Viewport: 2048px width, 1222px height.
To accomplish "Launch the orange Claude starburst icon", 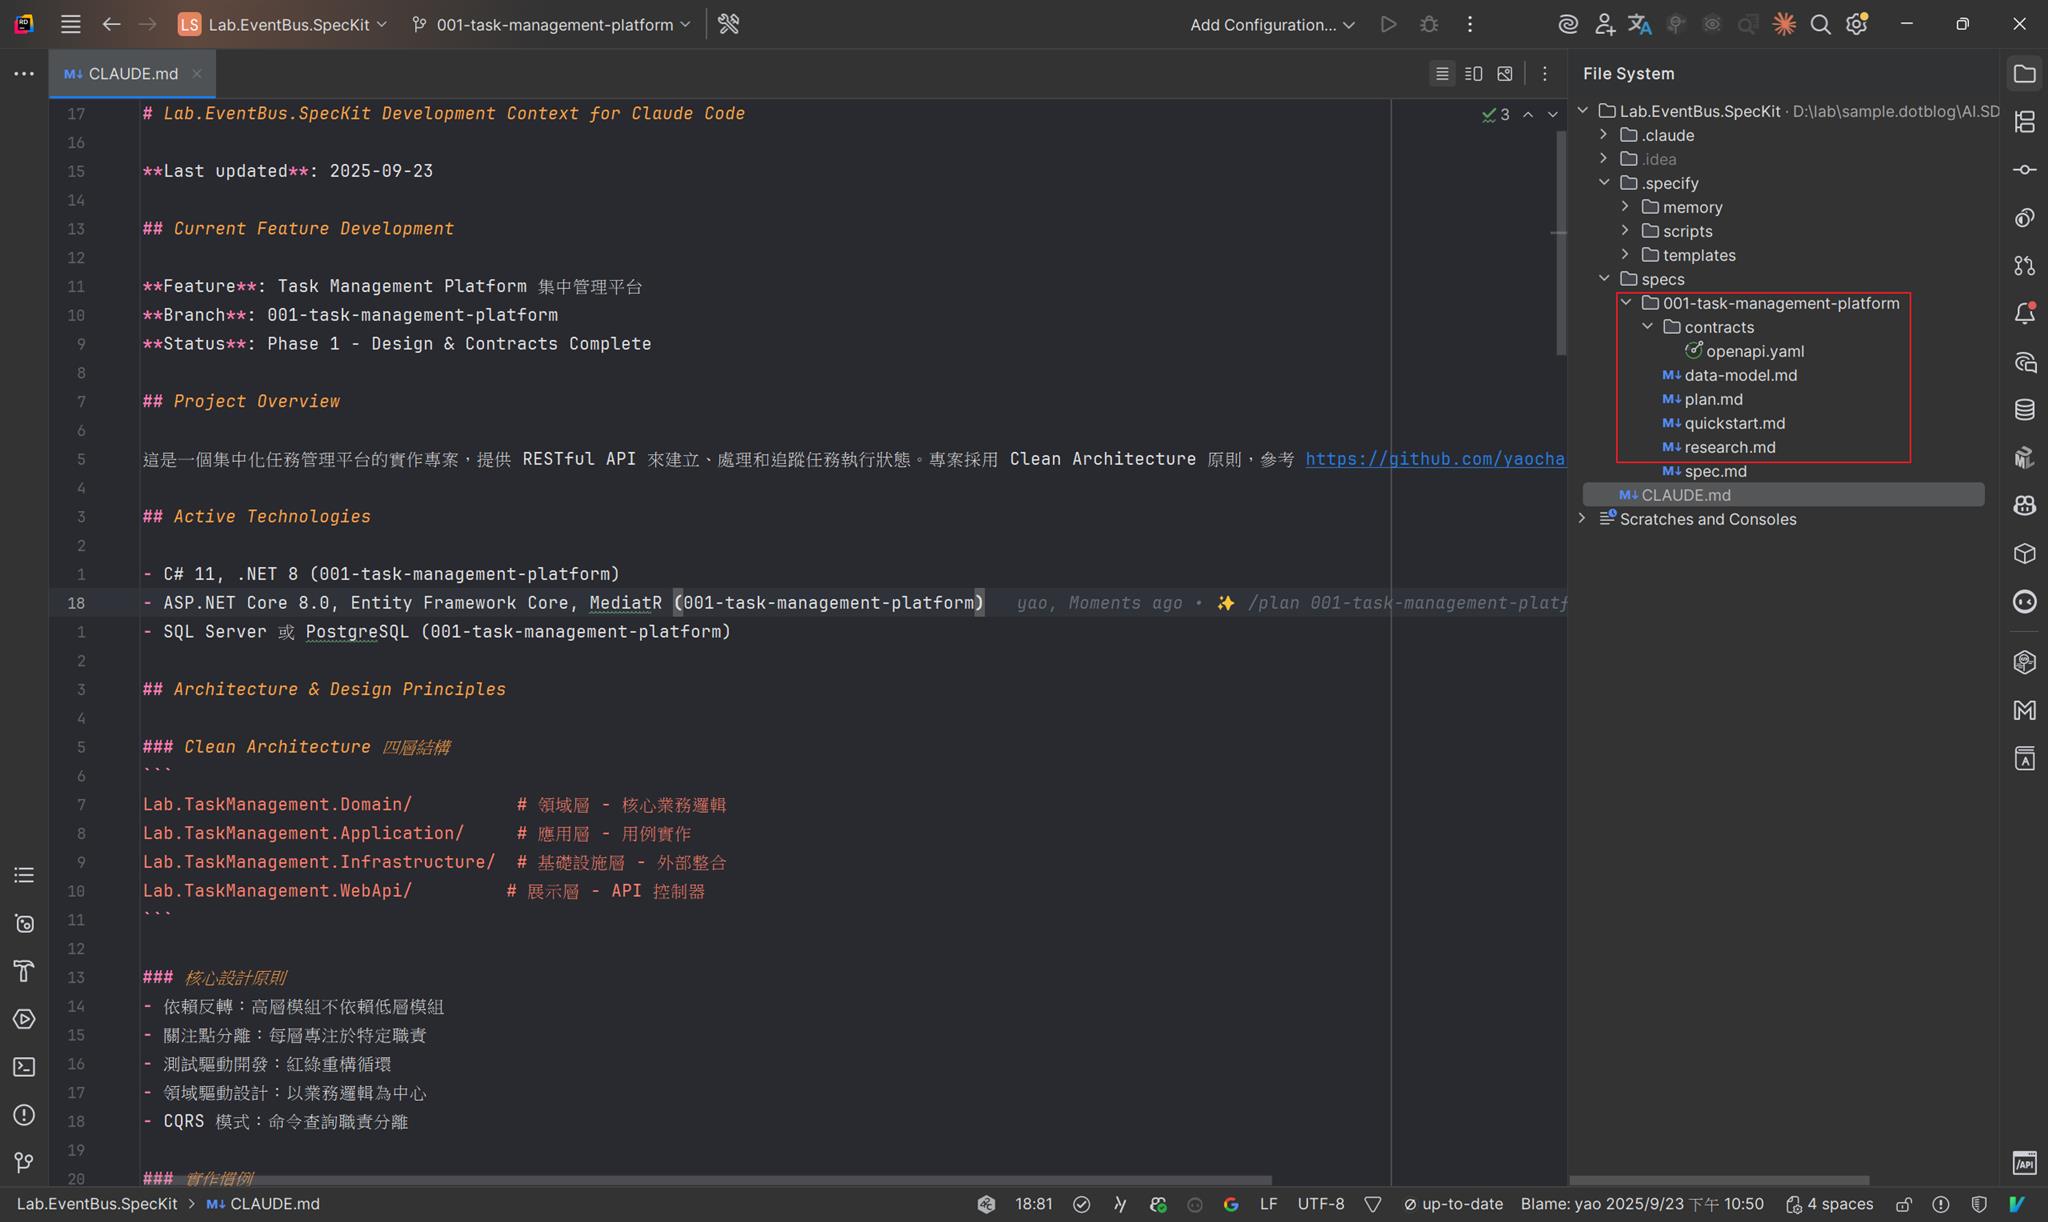I will 1784,24.
